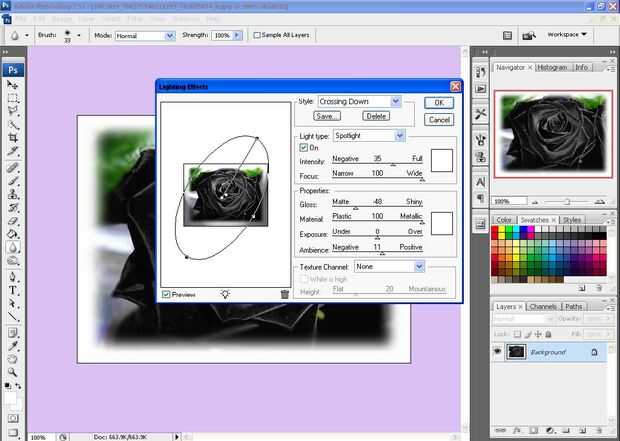
Task: Hide the Background layer eye icon
Action: pos(497,351)
